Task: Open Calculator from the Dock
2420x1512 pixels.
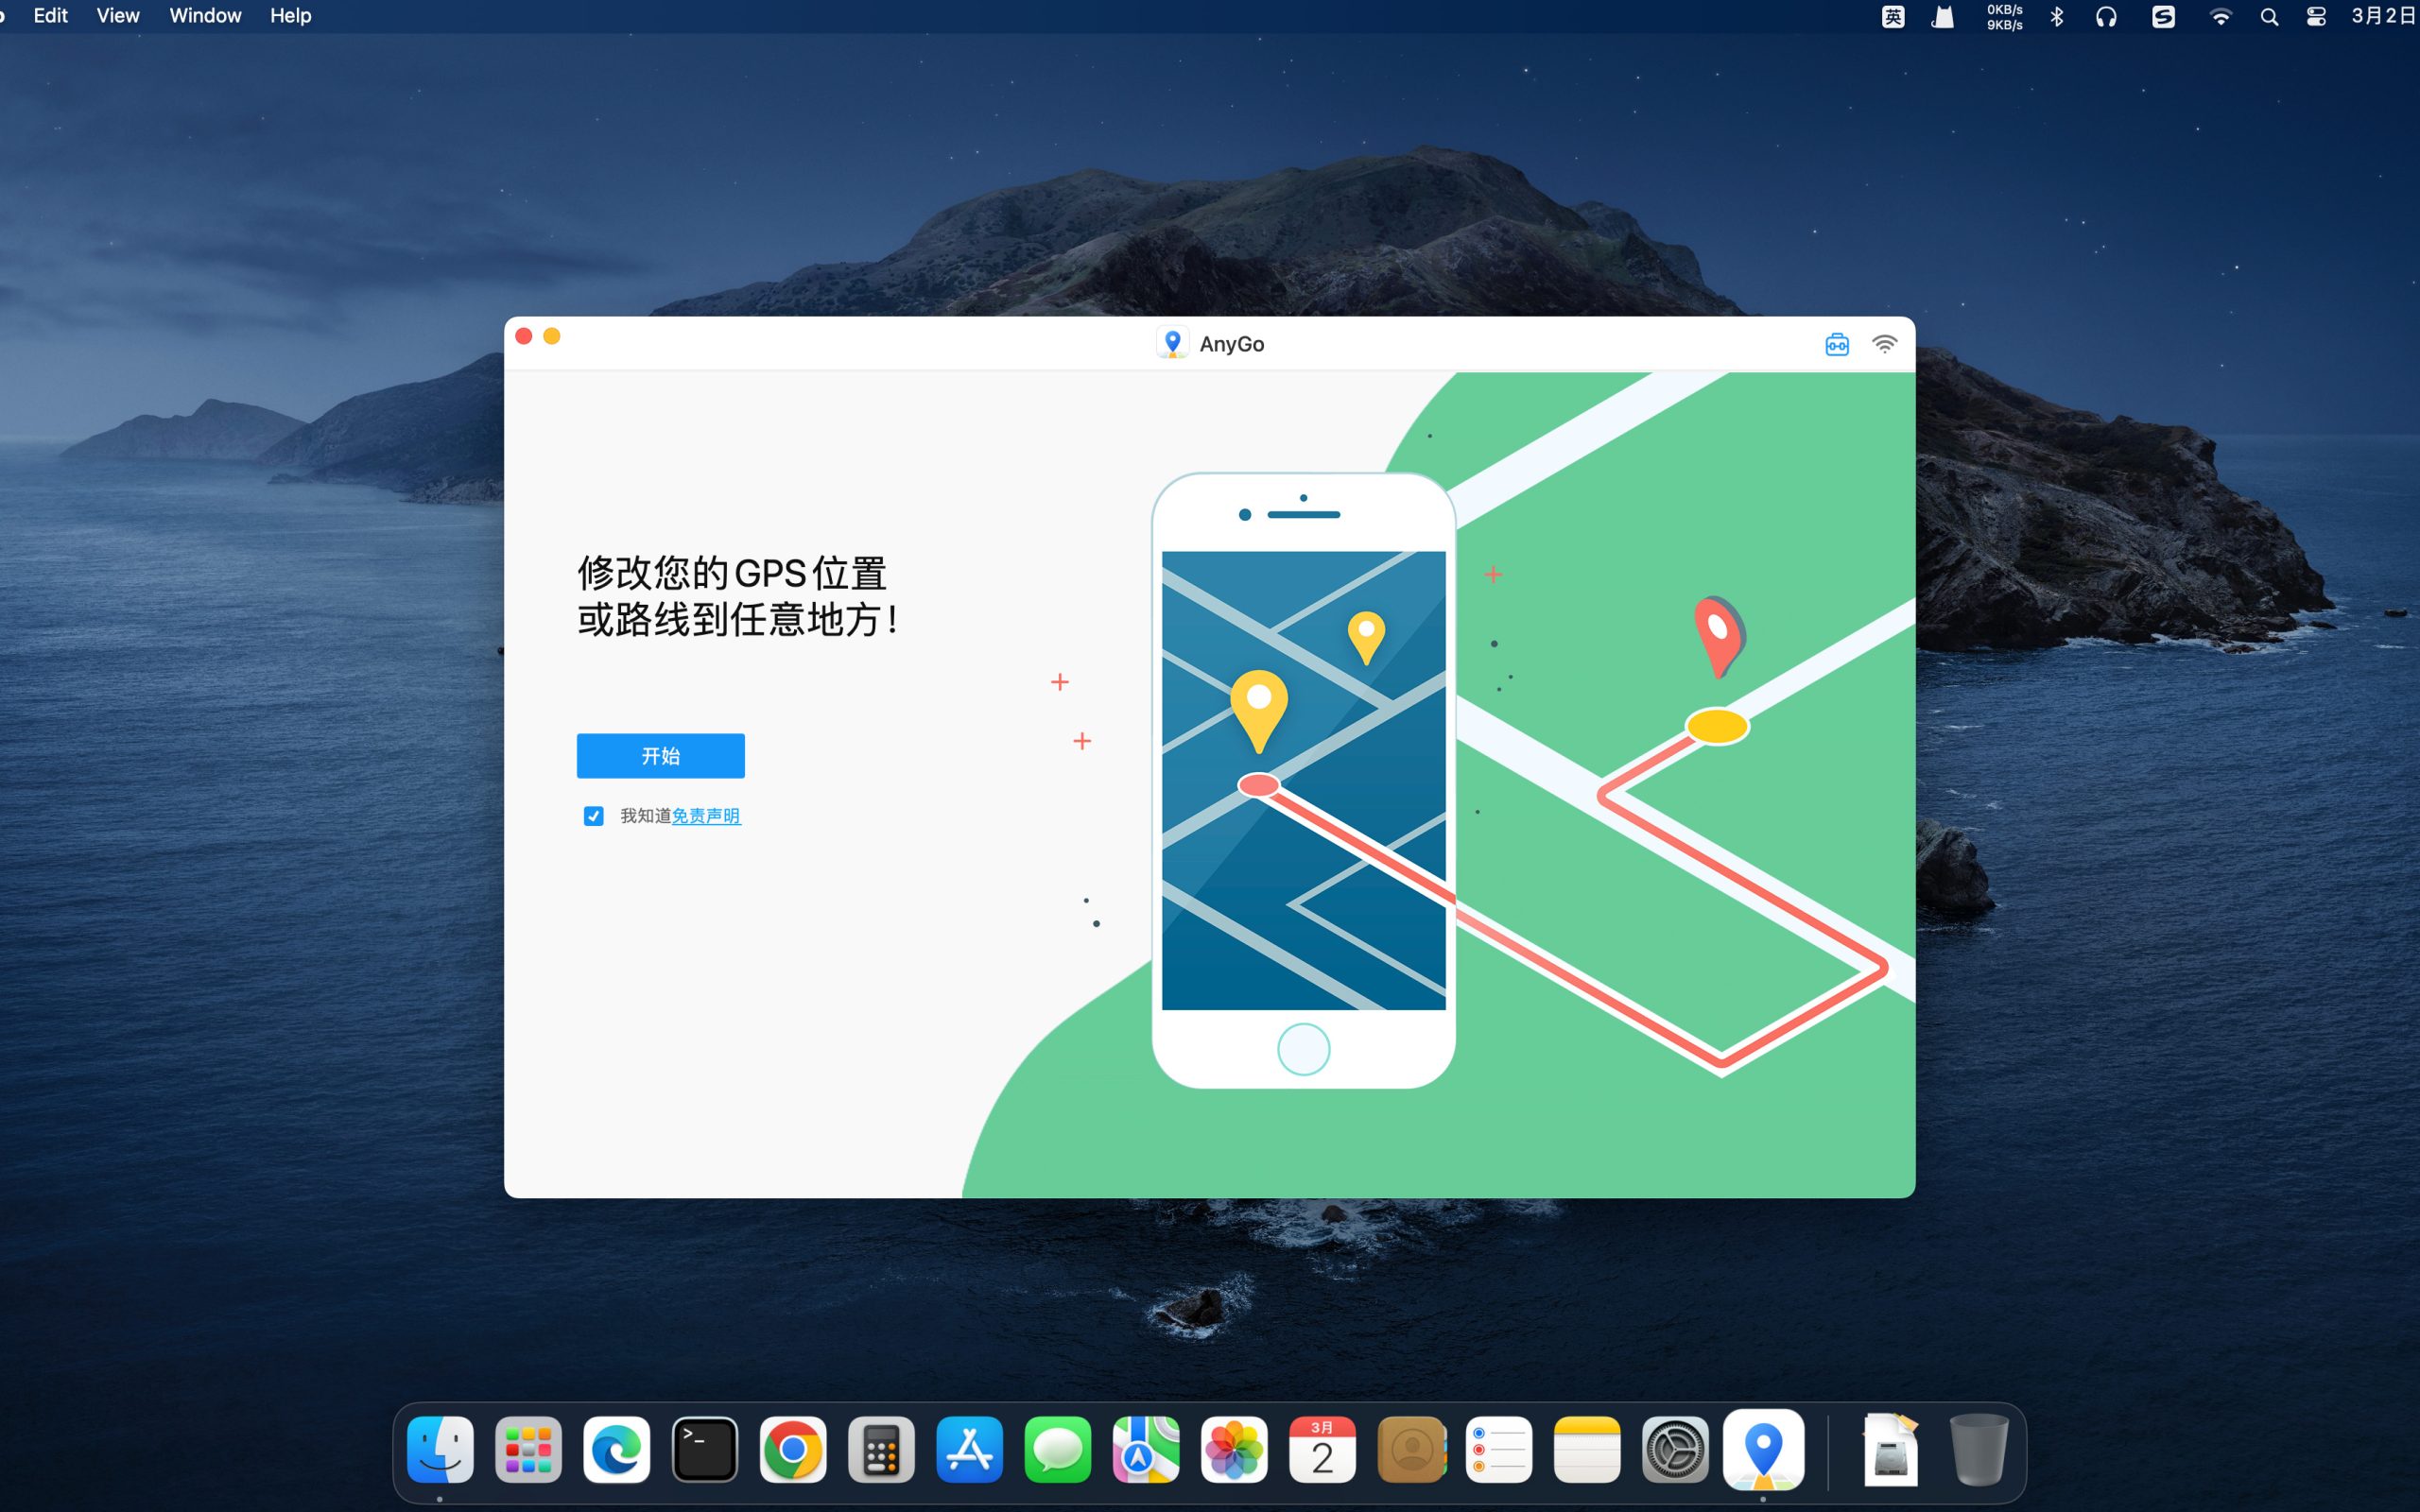Action: click(x=882, y=1448)
